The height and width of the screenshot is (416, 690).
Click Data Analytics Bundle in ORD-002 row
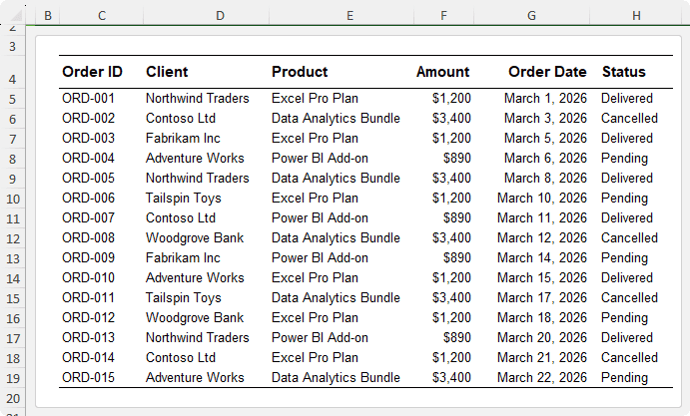click(x=336, y=118)
